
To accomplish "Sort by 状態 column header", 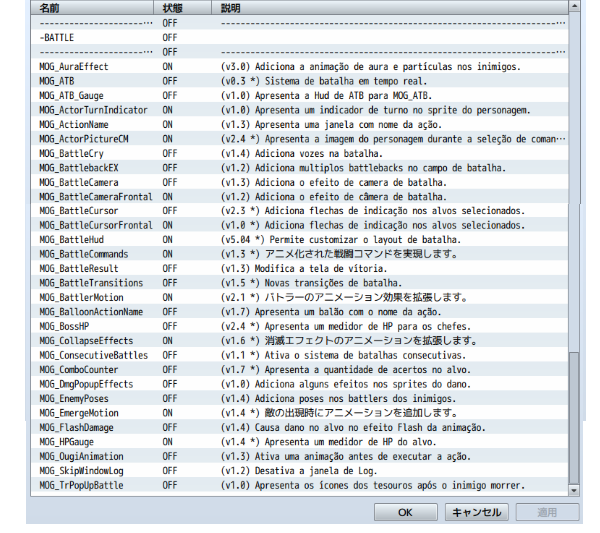I will pyautogui.click(x=183, y=8).
